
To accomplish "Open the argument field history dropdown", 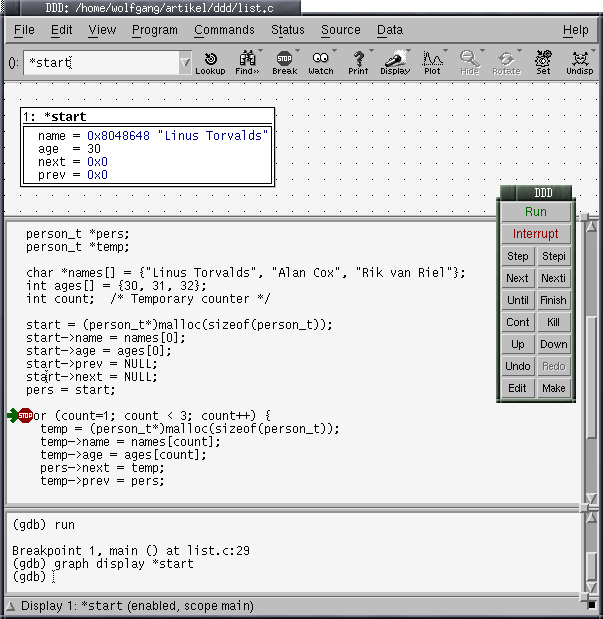I will pyautogui.click(x=185, y=63).
